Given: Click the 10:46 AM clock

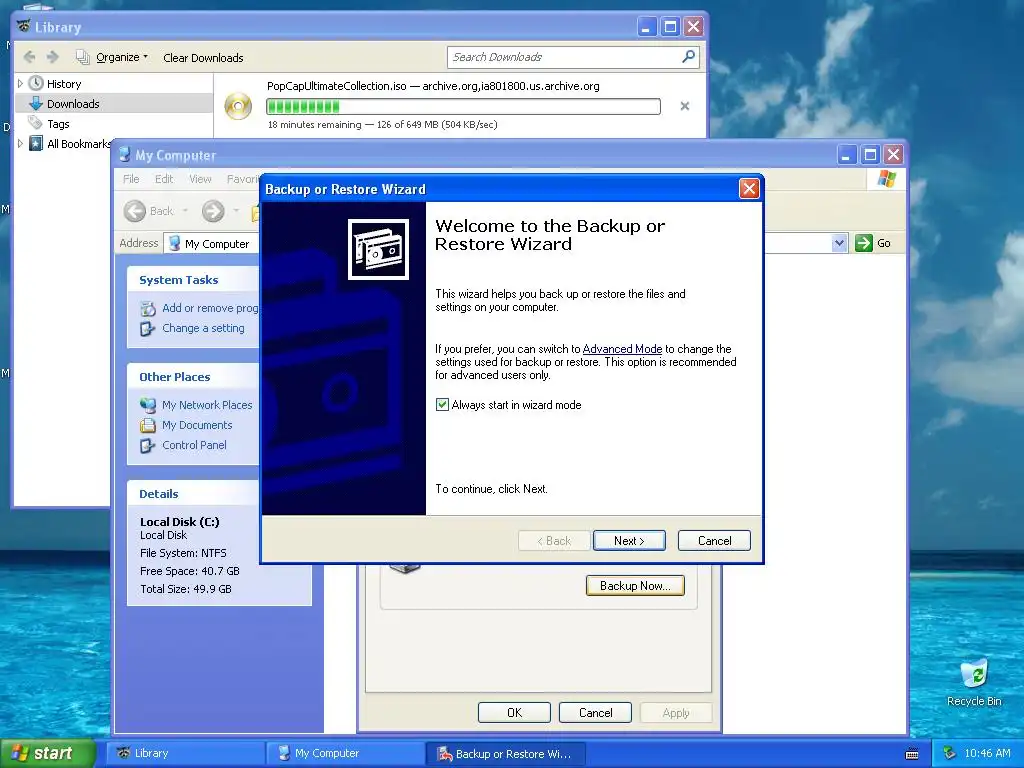Looking at the screenshot, I should pos(987,754).
